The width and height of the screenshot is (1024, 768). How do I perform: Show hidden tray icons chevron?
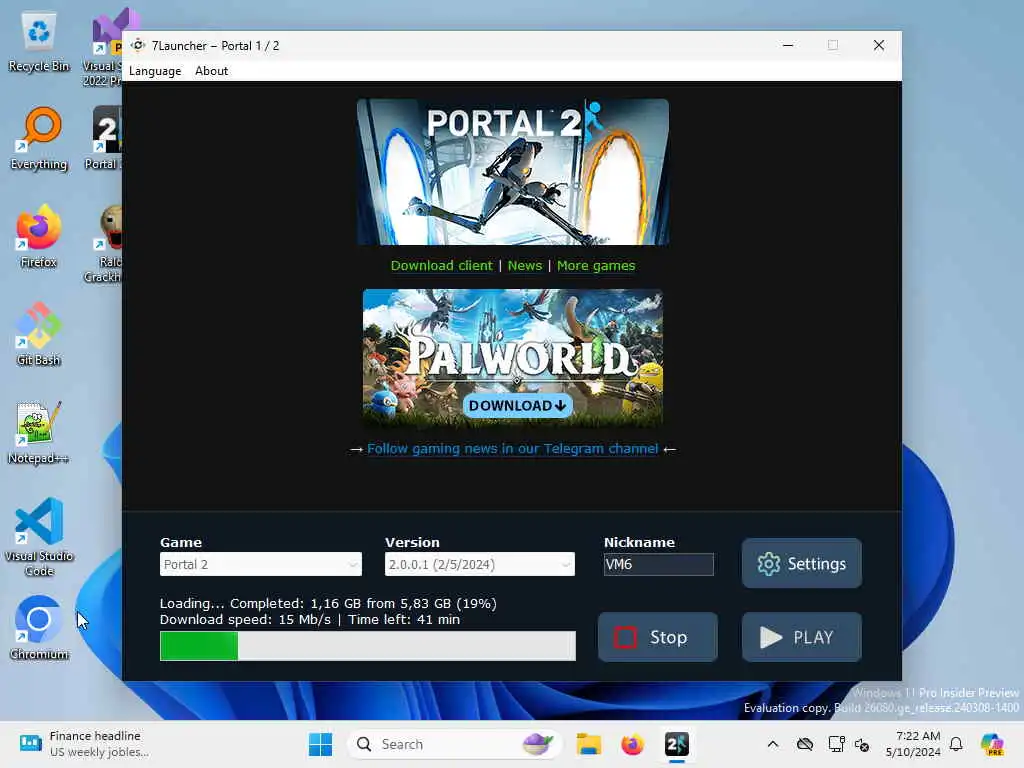(x=773, y=744)
